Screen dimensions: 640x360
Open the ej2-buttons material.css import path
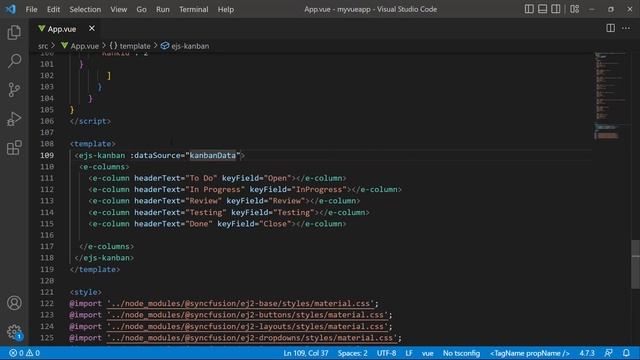[x=247, y=315]
